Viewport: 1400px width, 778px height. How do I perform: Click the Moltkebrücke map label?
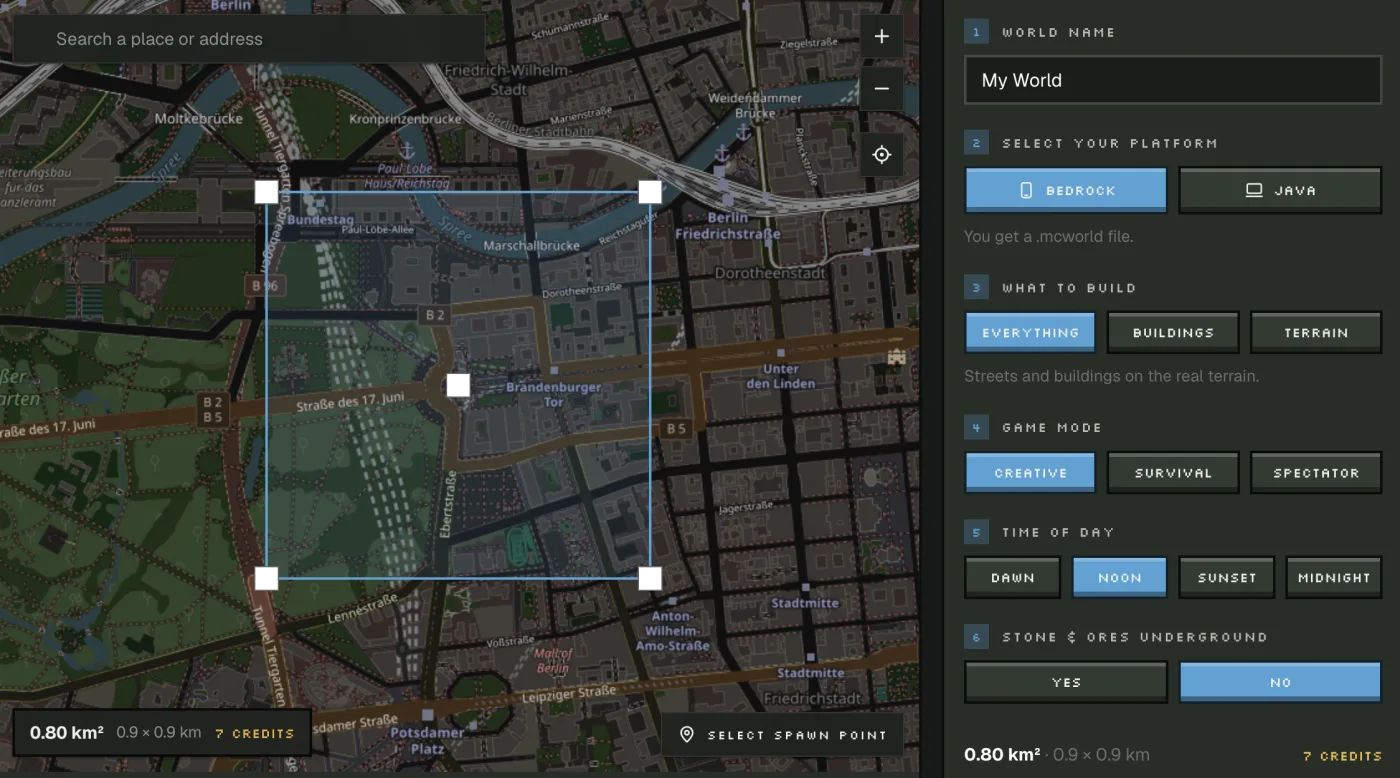[199, 118]
